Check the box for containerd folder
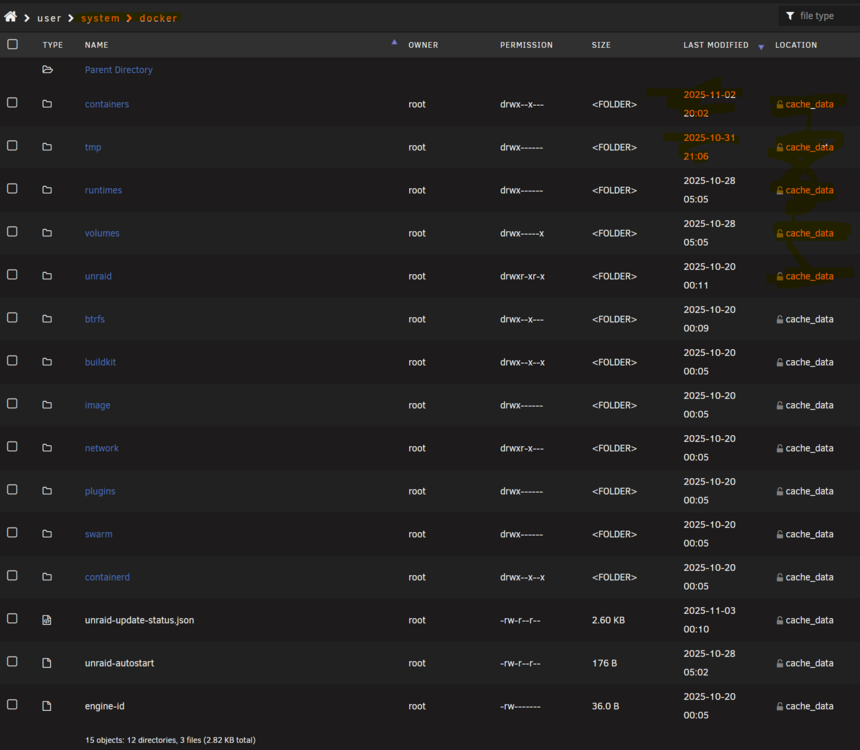The image size is (860, 750). click(12, 576)
